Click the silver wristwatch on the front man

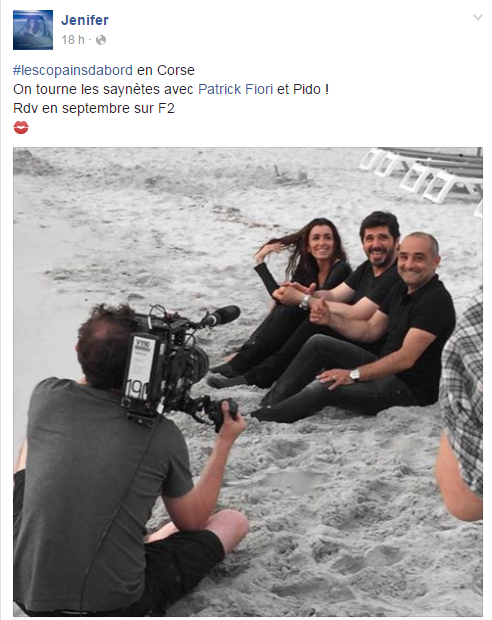click(354, 374)
